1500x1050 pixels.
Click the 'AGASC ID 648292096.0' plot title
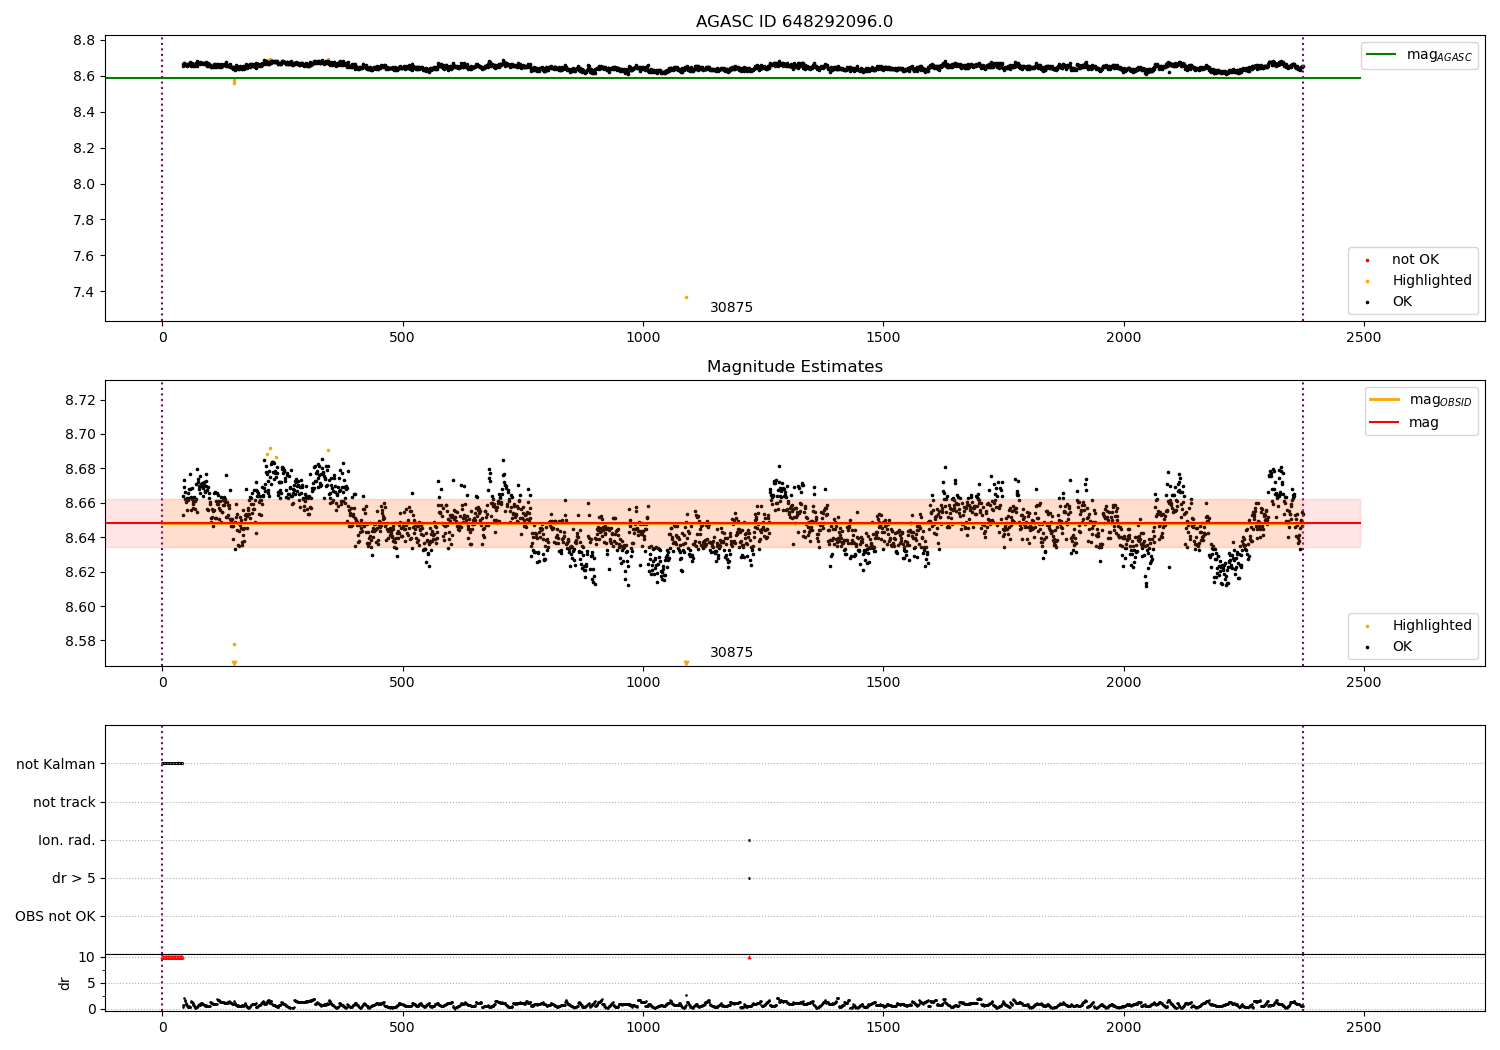coord(794,22)
